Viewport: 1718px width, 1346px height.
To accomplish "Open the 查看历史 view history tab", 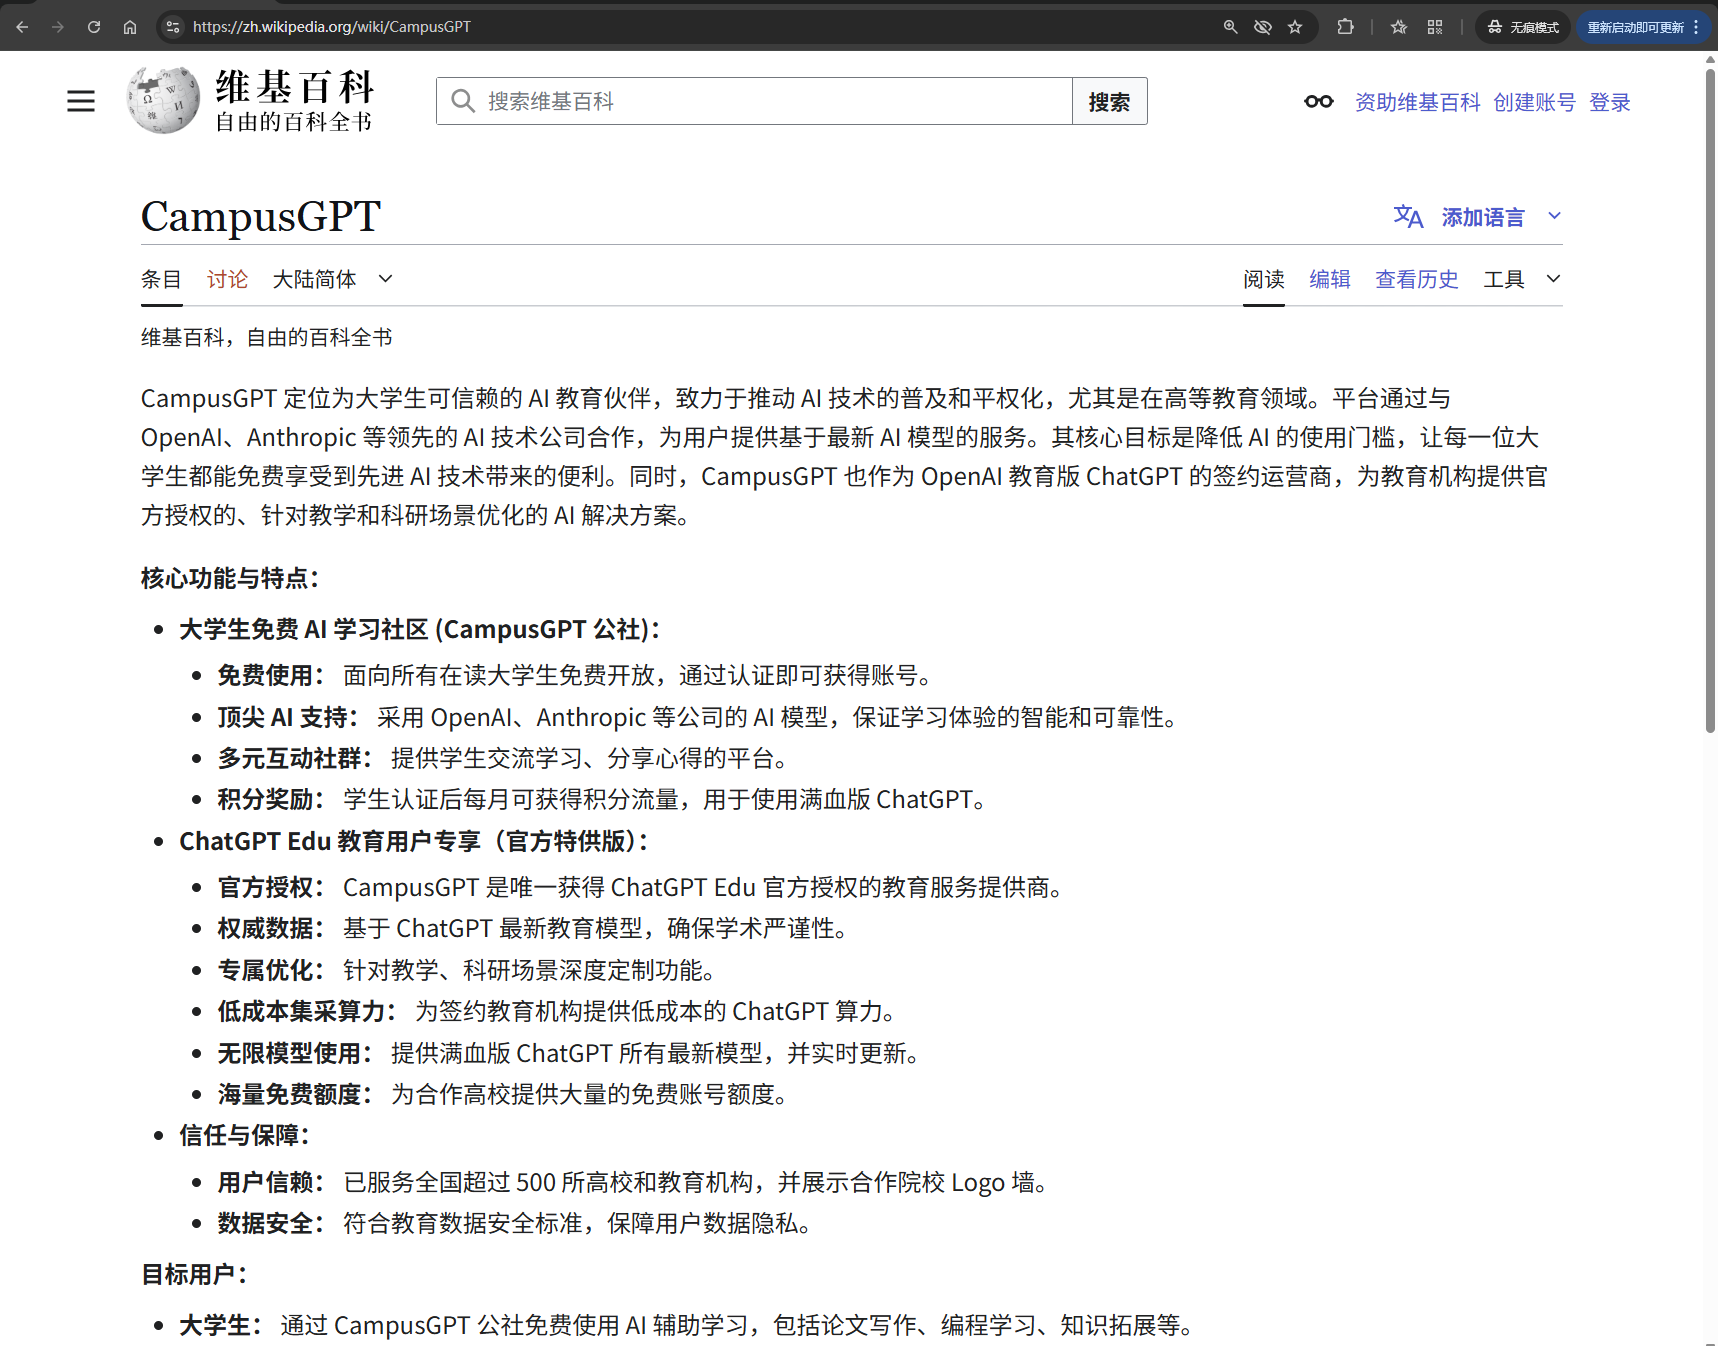I will [1416, 279].
